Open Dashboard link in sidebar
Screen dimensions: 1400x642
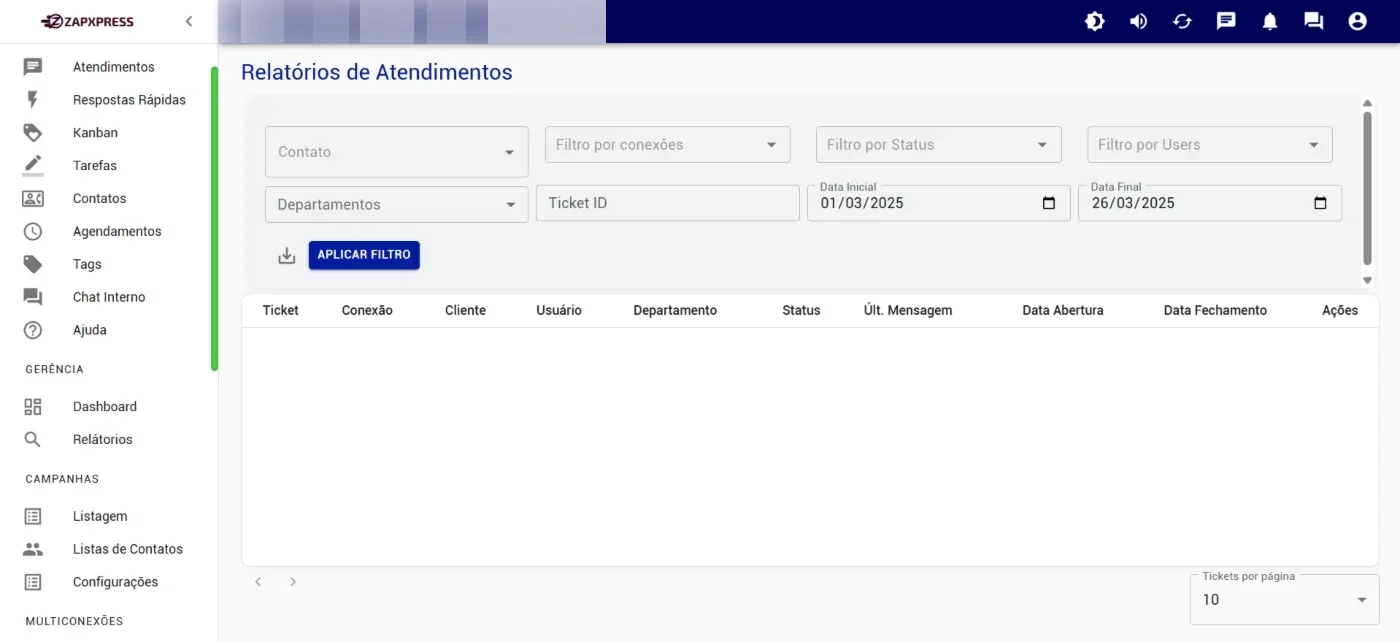click(105, 407)
